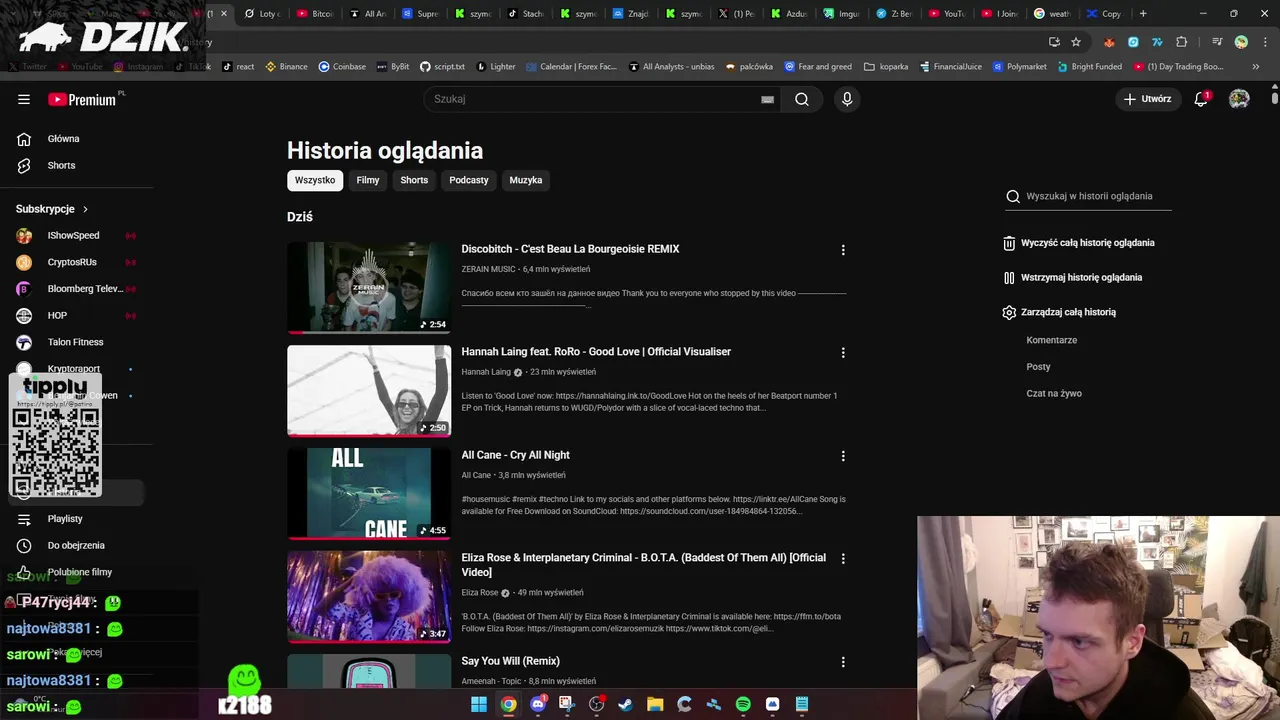This screenshot has height=720, width=1280.
Task: Pause watch history (Wstrzymaj historię oglądania)
Action: pos(1072,277)
